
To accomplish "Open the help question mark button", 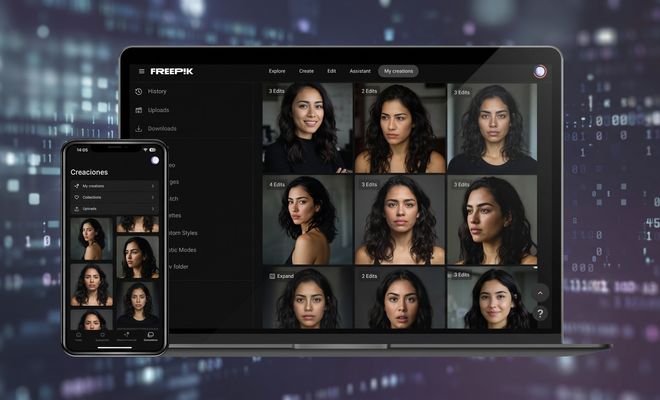I will pos(540,313).
